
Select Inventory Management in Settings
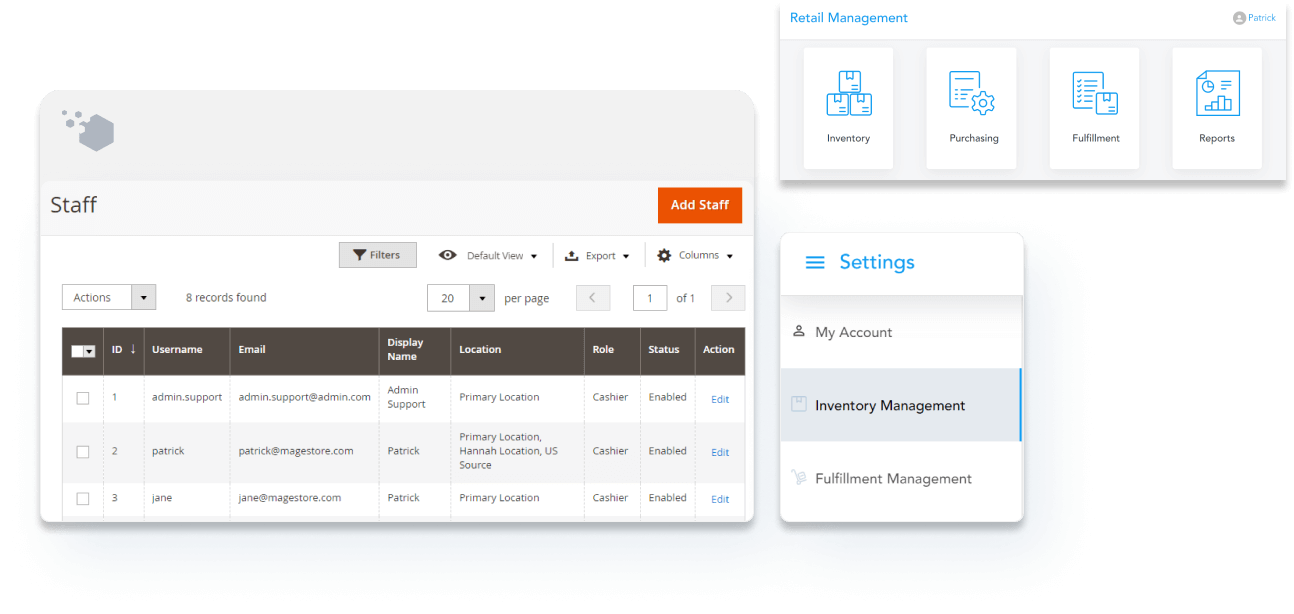pyautogui.click(x=890, y=406)
